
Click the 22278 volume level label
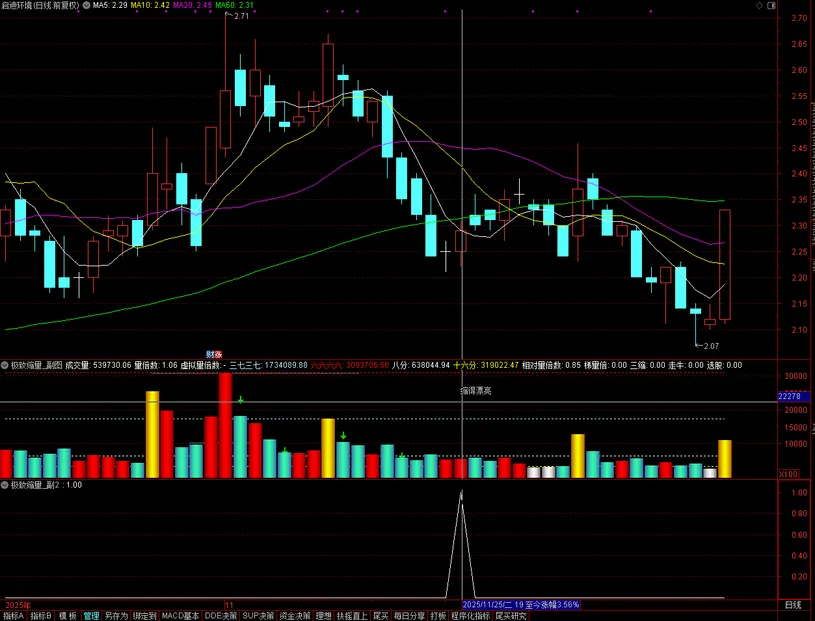pyautogui.click(x=789, y=397)
